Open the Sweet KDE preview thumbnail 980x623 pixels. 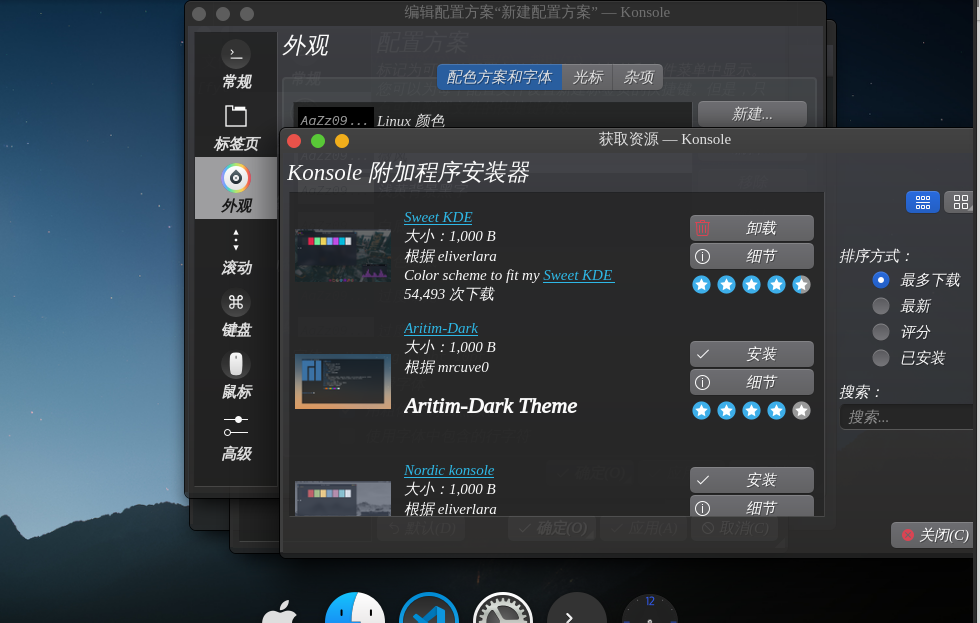tap(343, 256)
